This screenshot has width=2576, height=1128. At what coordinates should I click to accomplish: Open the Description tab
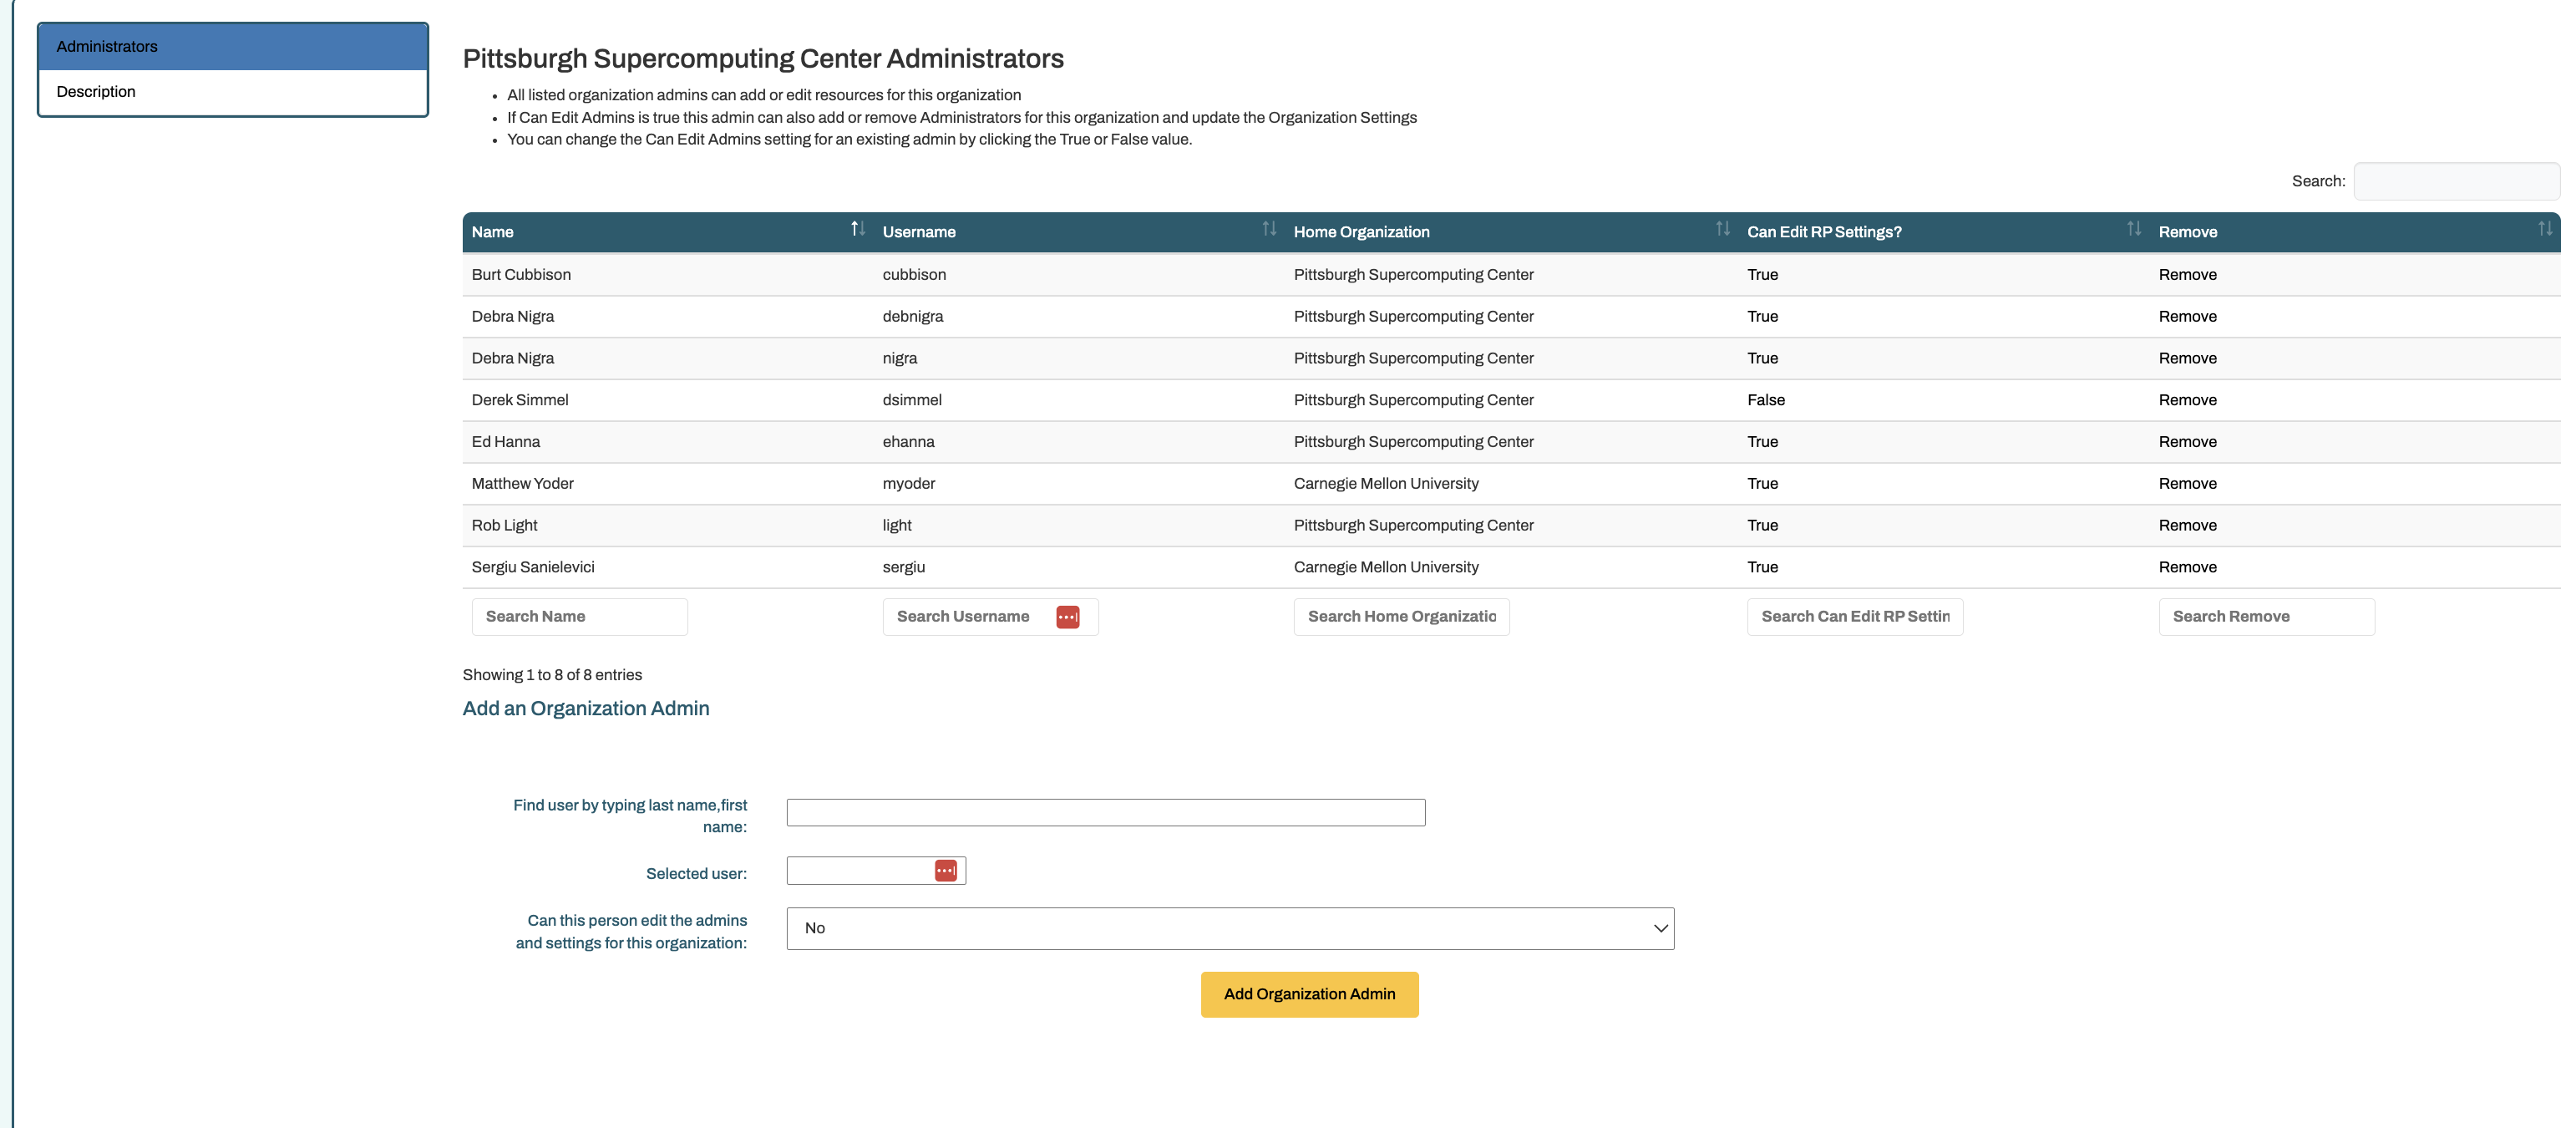(x=233, y=92)
